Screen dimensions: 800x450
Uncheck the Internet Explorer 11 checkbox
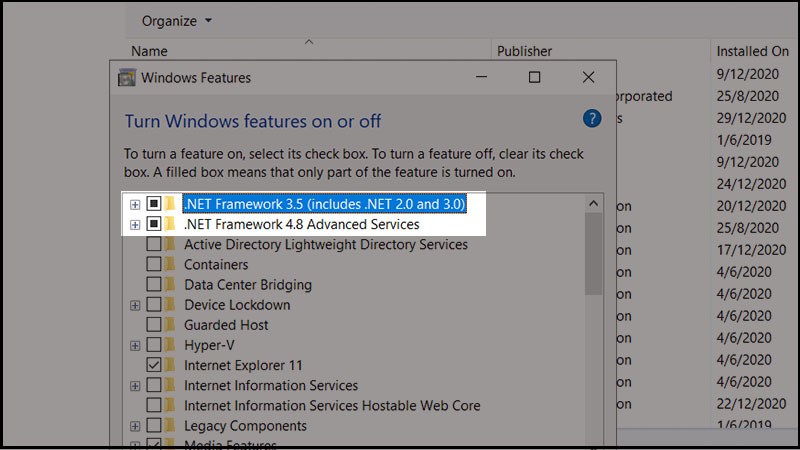pyautogui.click(x=154, y=365)
